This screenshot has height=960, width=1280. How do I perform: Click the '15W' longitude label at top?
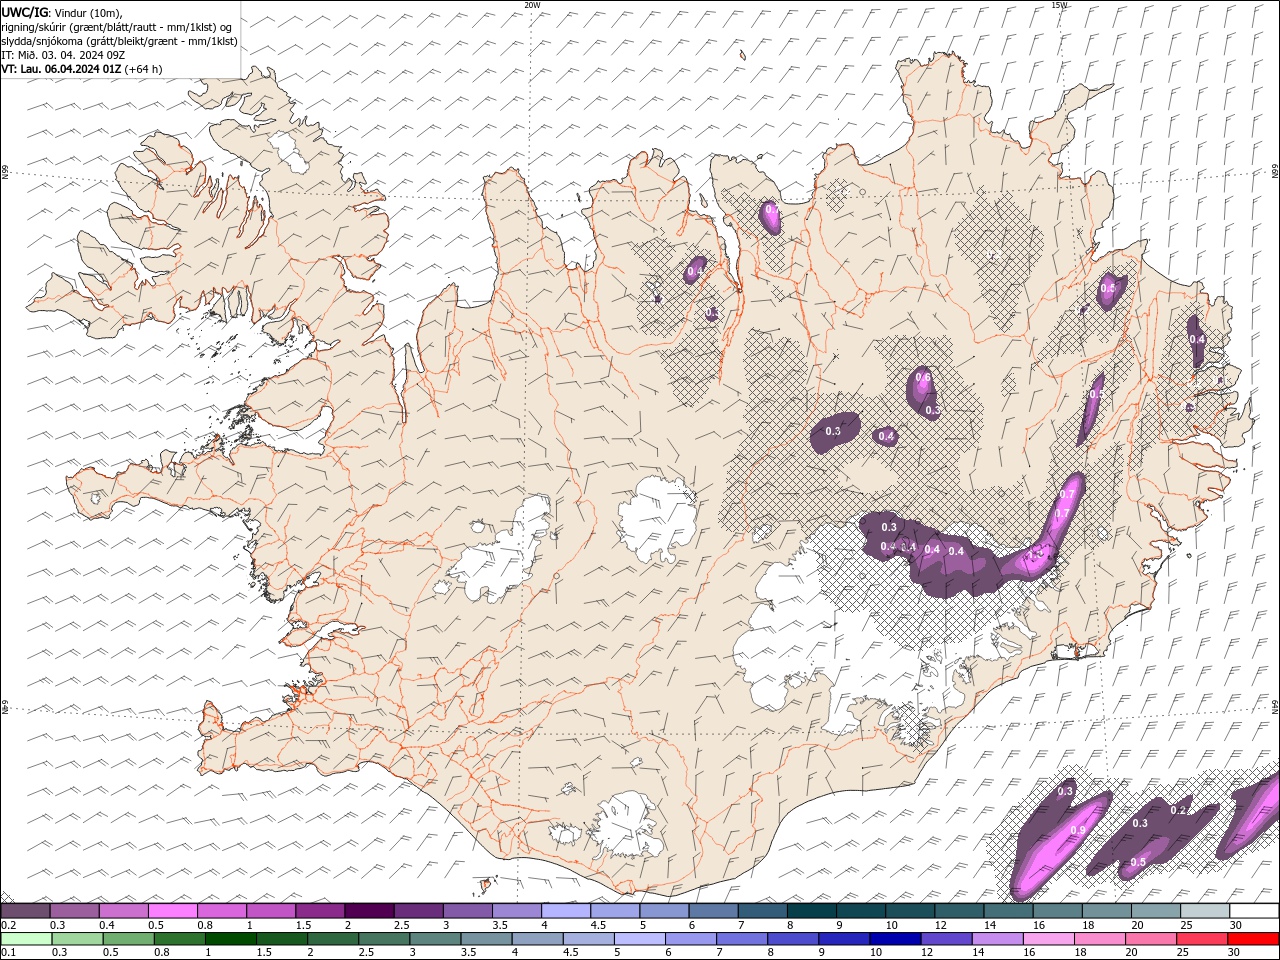coord(1058,5)
